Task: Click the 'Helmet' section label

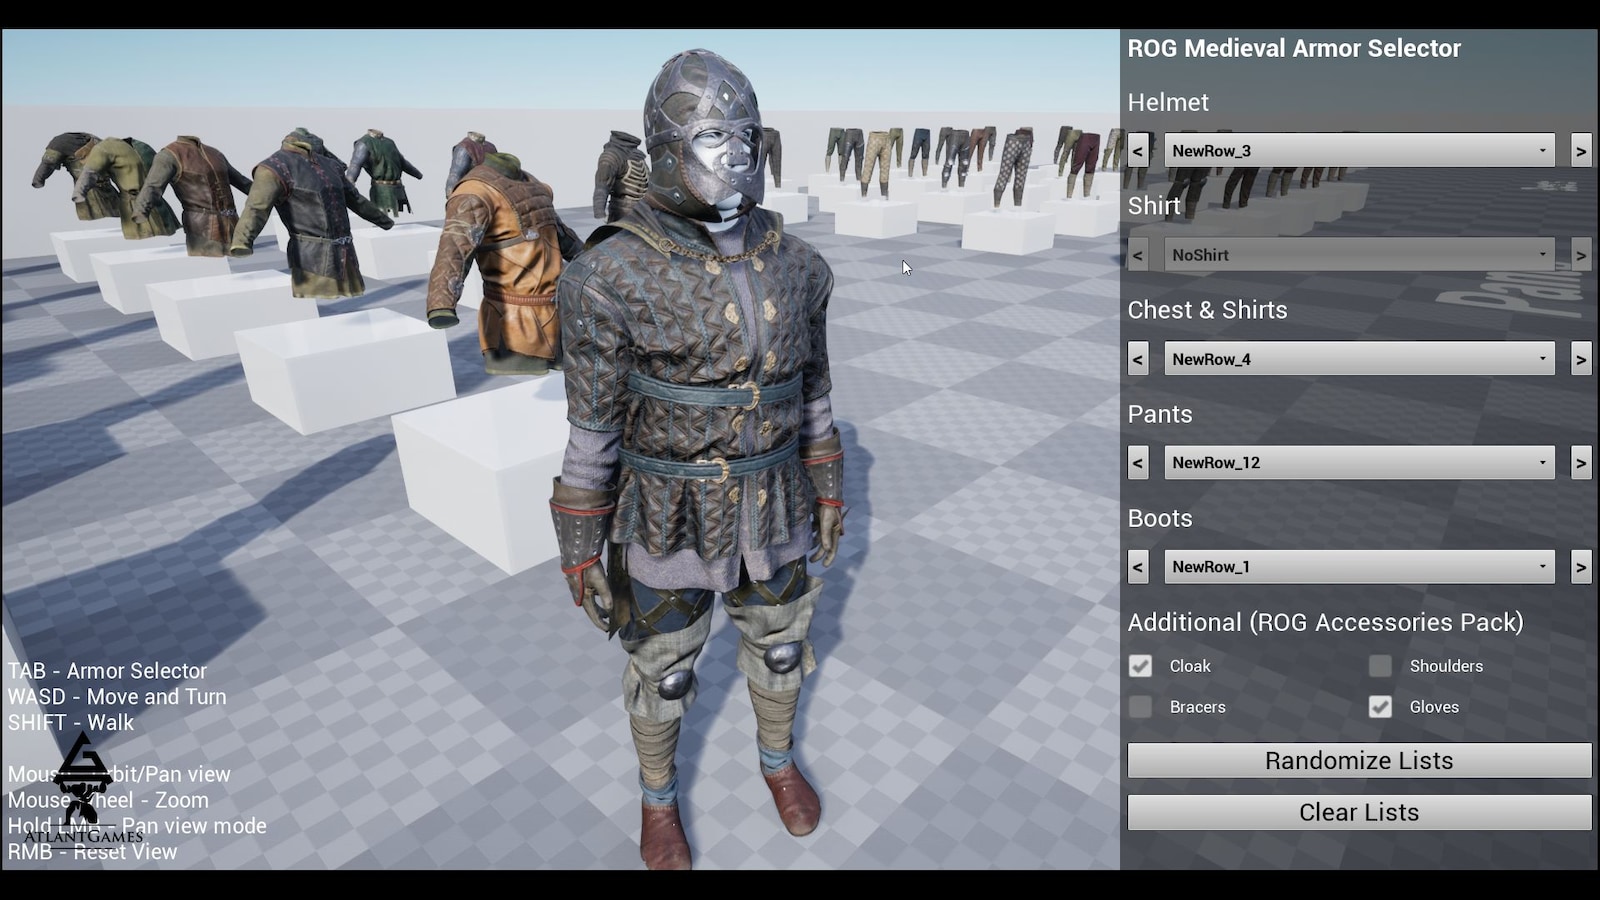Action: [x=1168, y=102]
